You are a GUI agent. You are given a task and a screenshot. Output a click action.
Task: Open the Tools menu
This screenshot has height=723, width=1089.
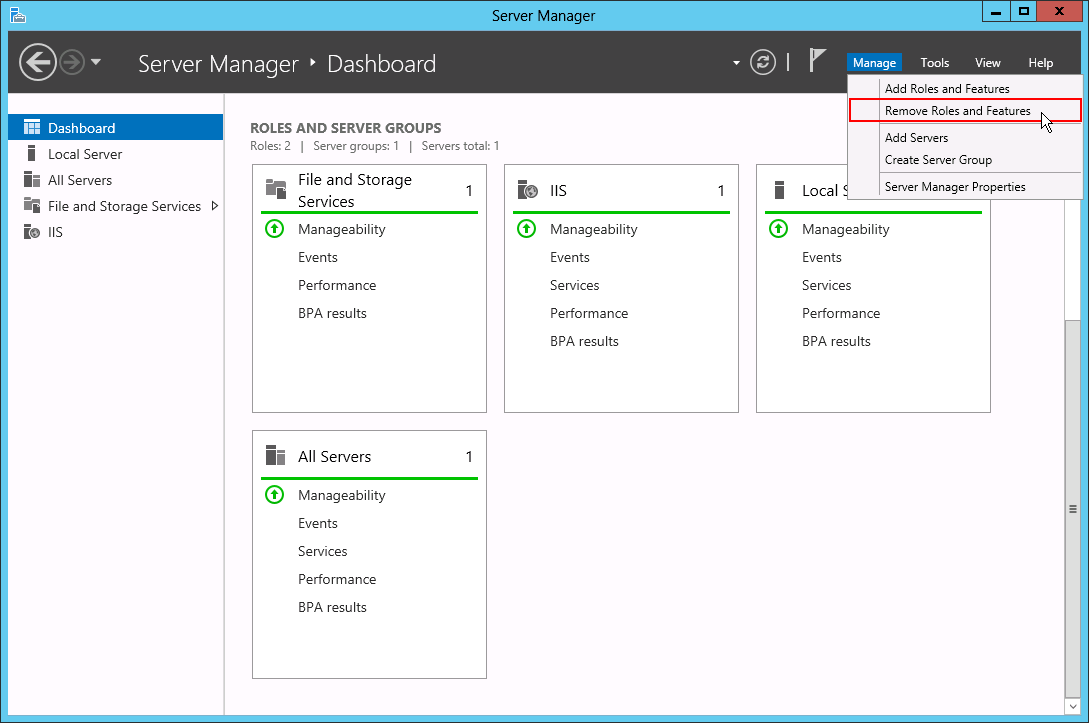point(934,63)
